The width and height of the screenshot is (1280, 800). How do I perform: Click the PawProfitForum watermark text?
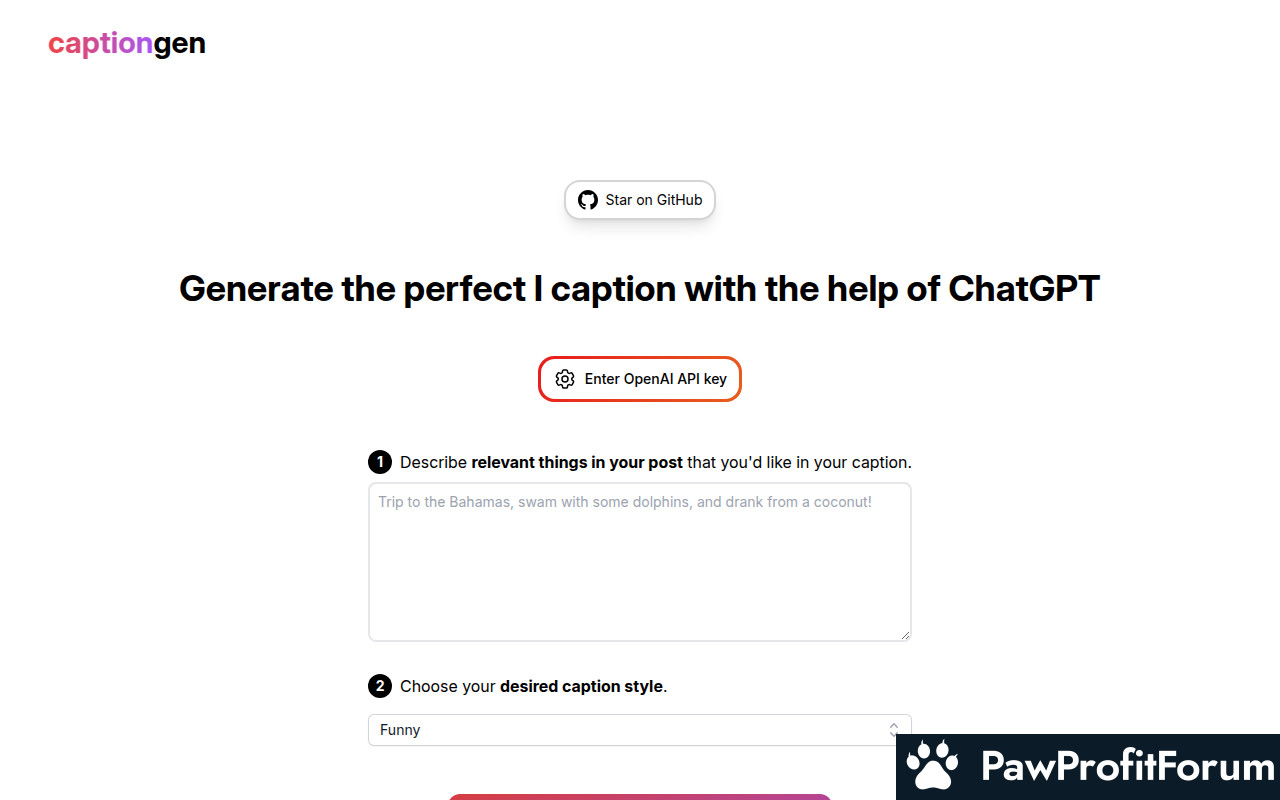point(1127,767)
